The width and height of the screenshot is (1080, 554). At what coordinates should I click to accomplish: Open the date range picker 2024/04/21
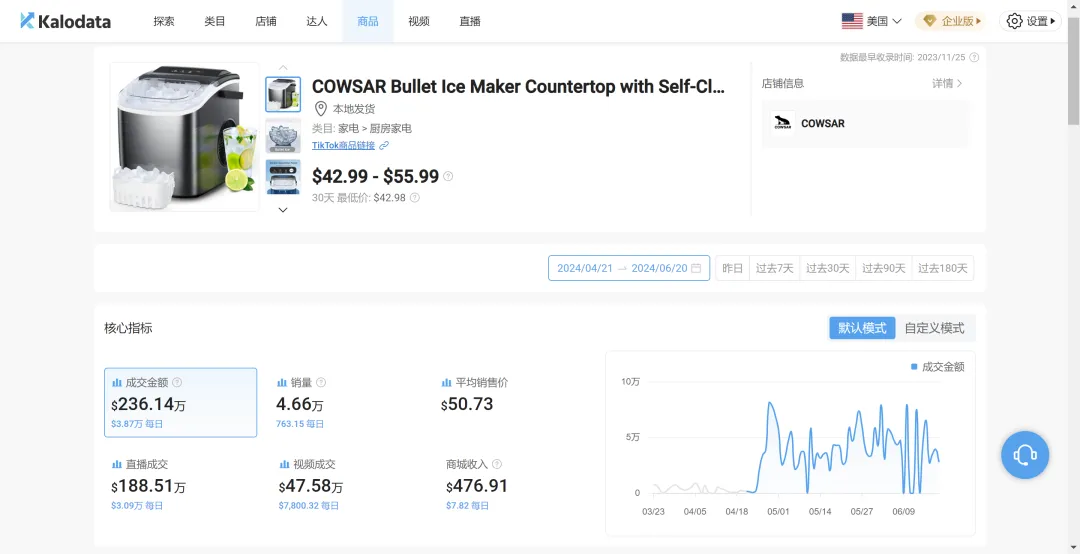(x=629, y=268)
